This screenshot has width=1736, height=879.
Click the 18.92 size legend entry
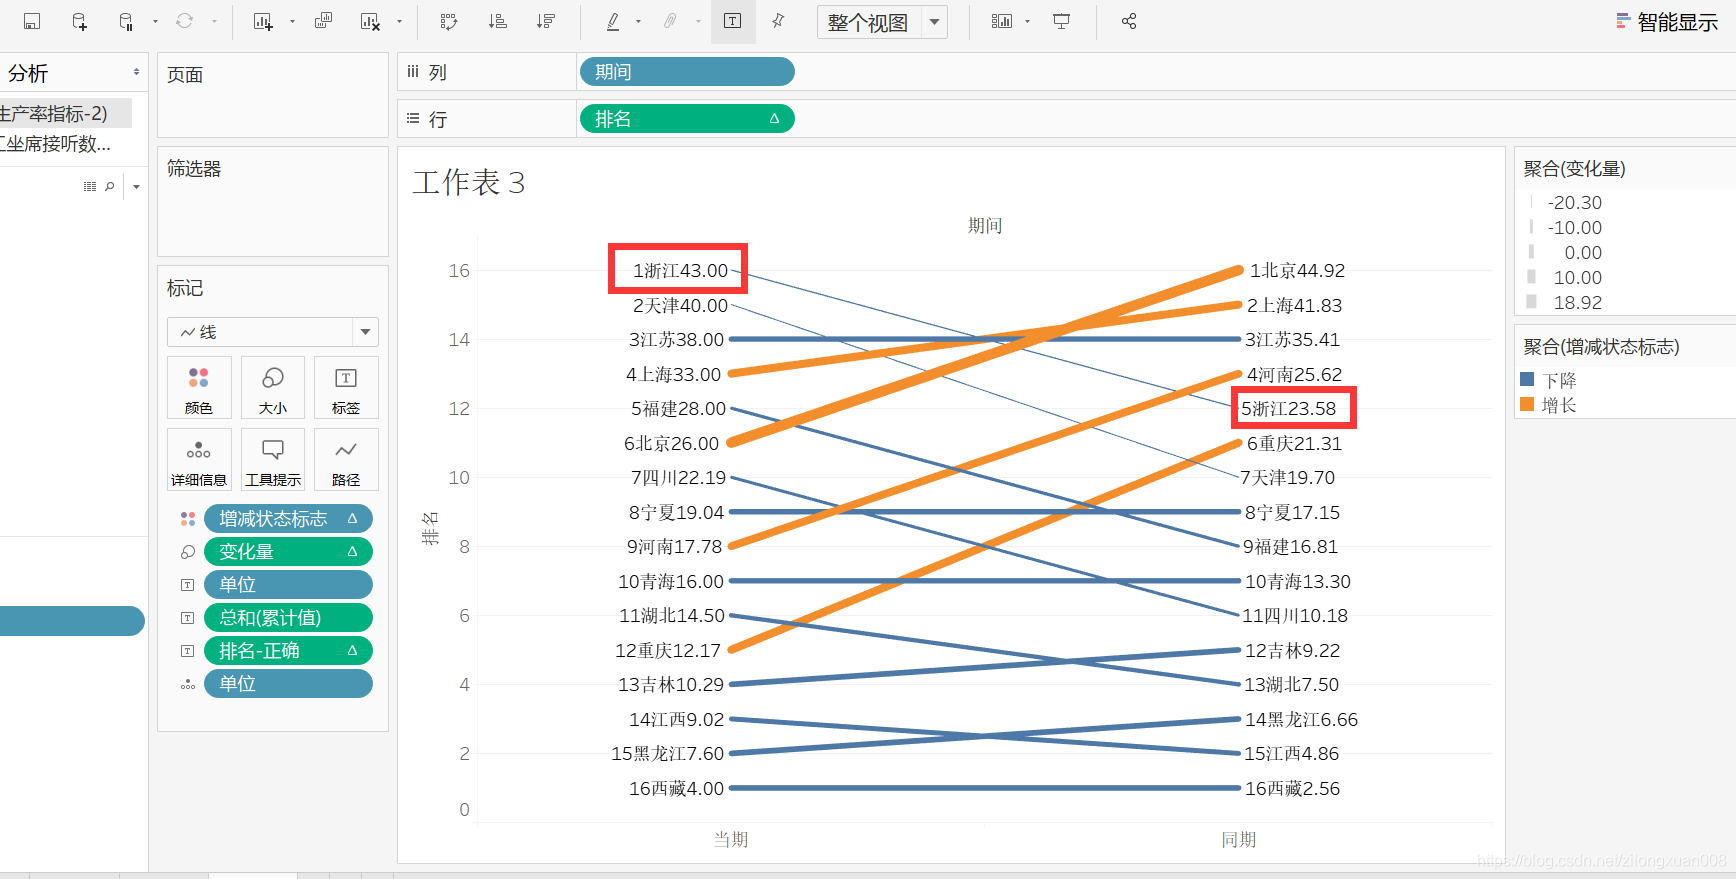tap(1577, 303)
